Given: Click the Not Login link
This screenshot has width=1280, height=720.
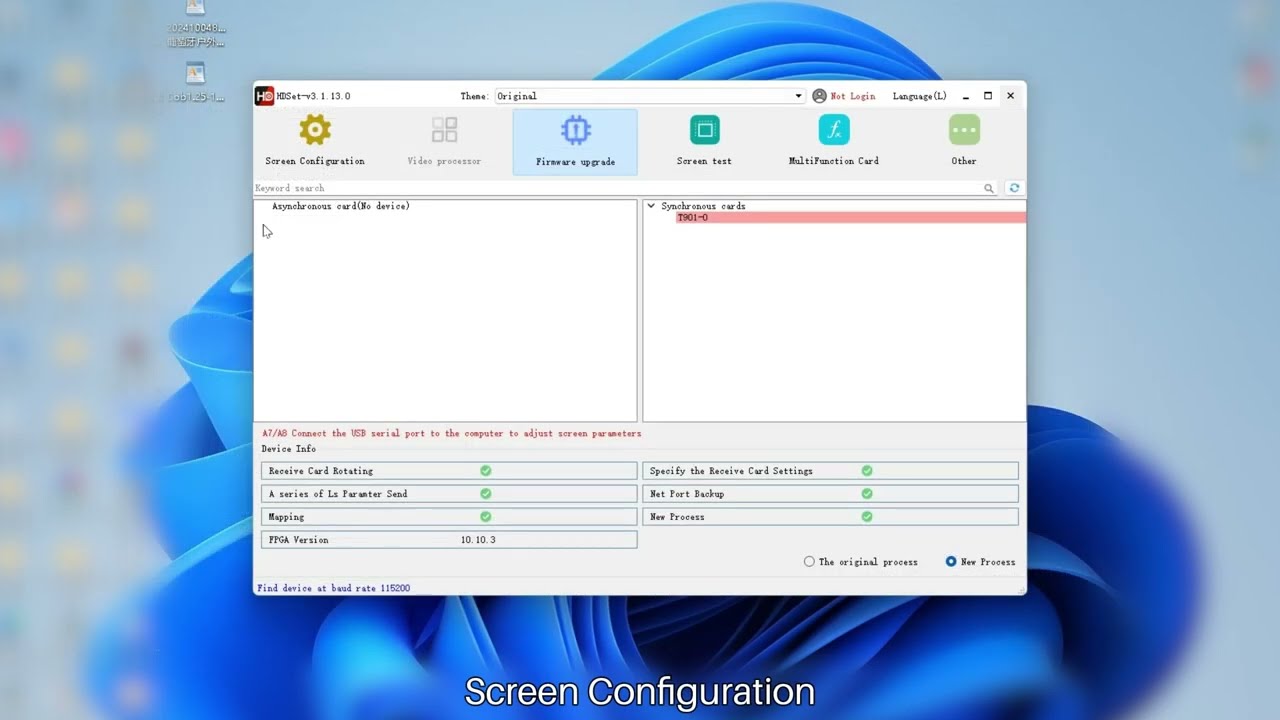Looking at the screenshot, I should click(852, 96).
